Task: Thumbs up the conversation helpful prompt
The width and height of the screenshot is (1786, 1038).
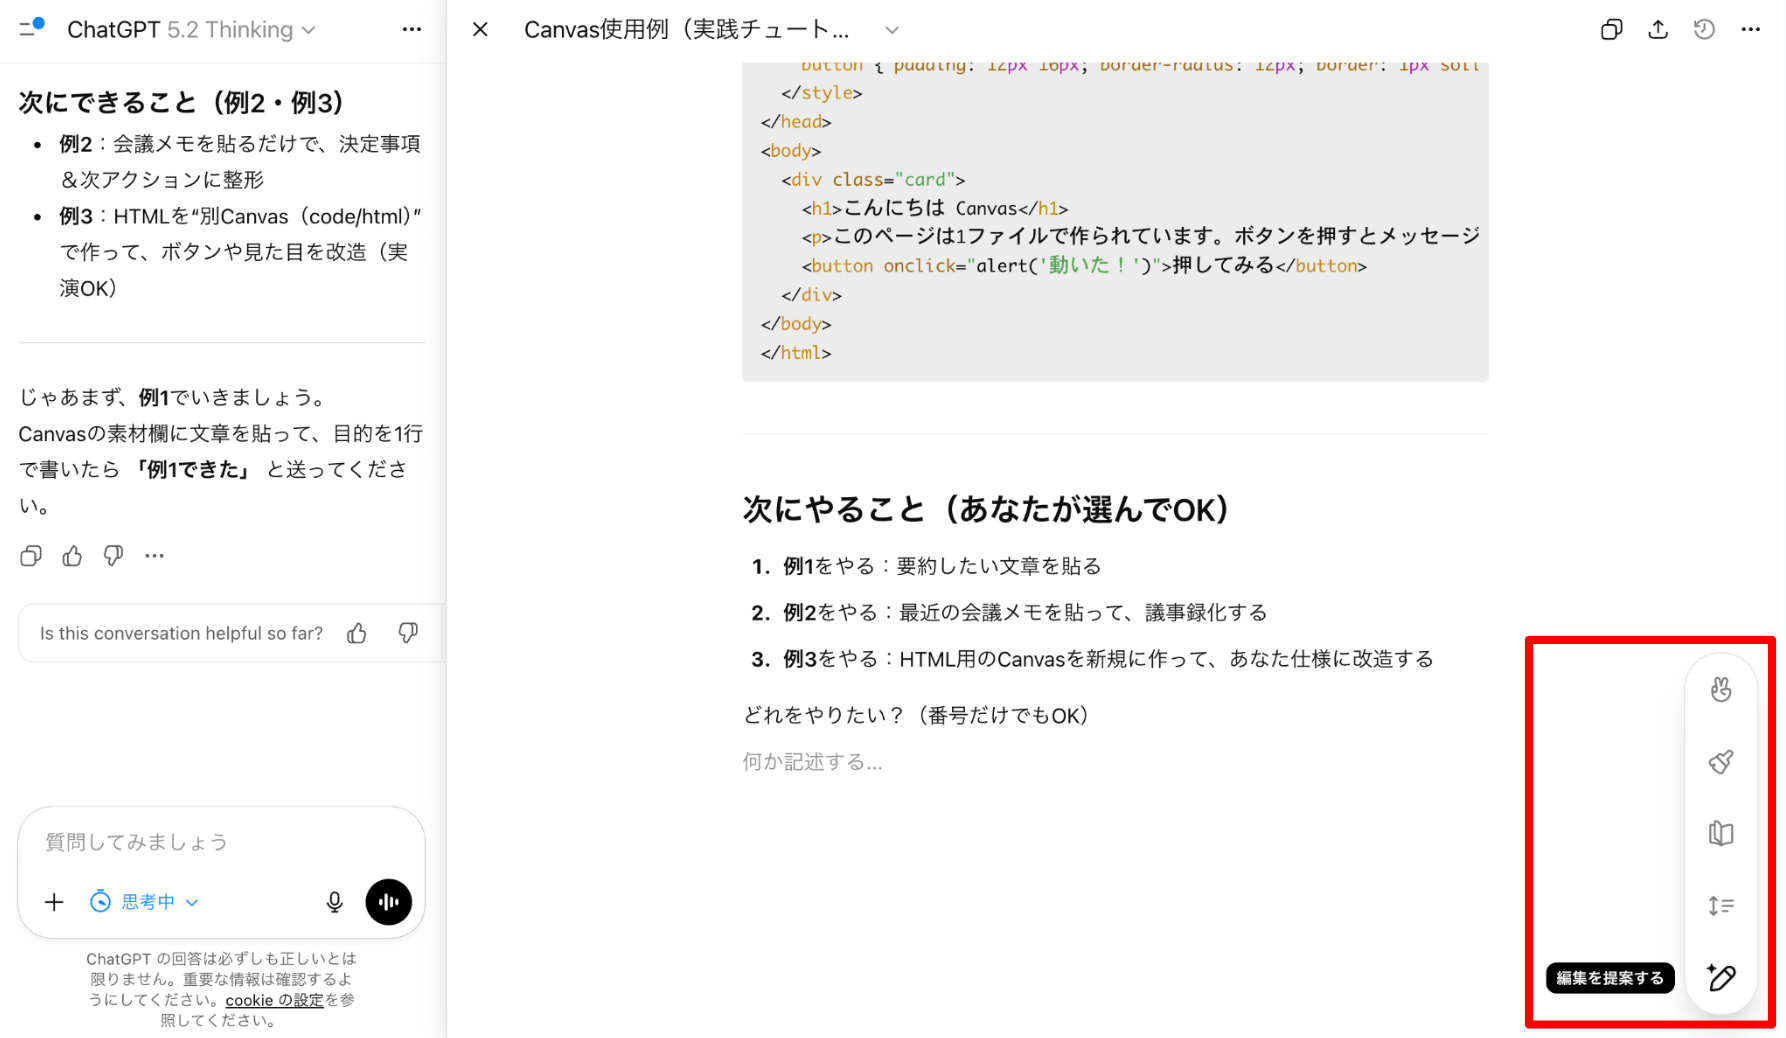Action: point(357,633)
